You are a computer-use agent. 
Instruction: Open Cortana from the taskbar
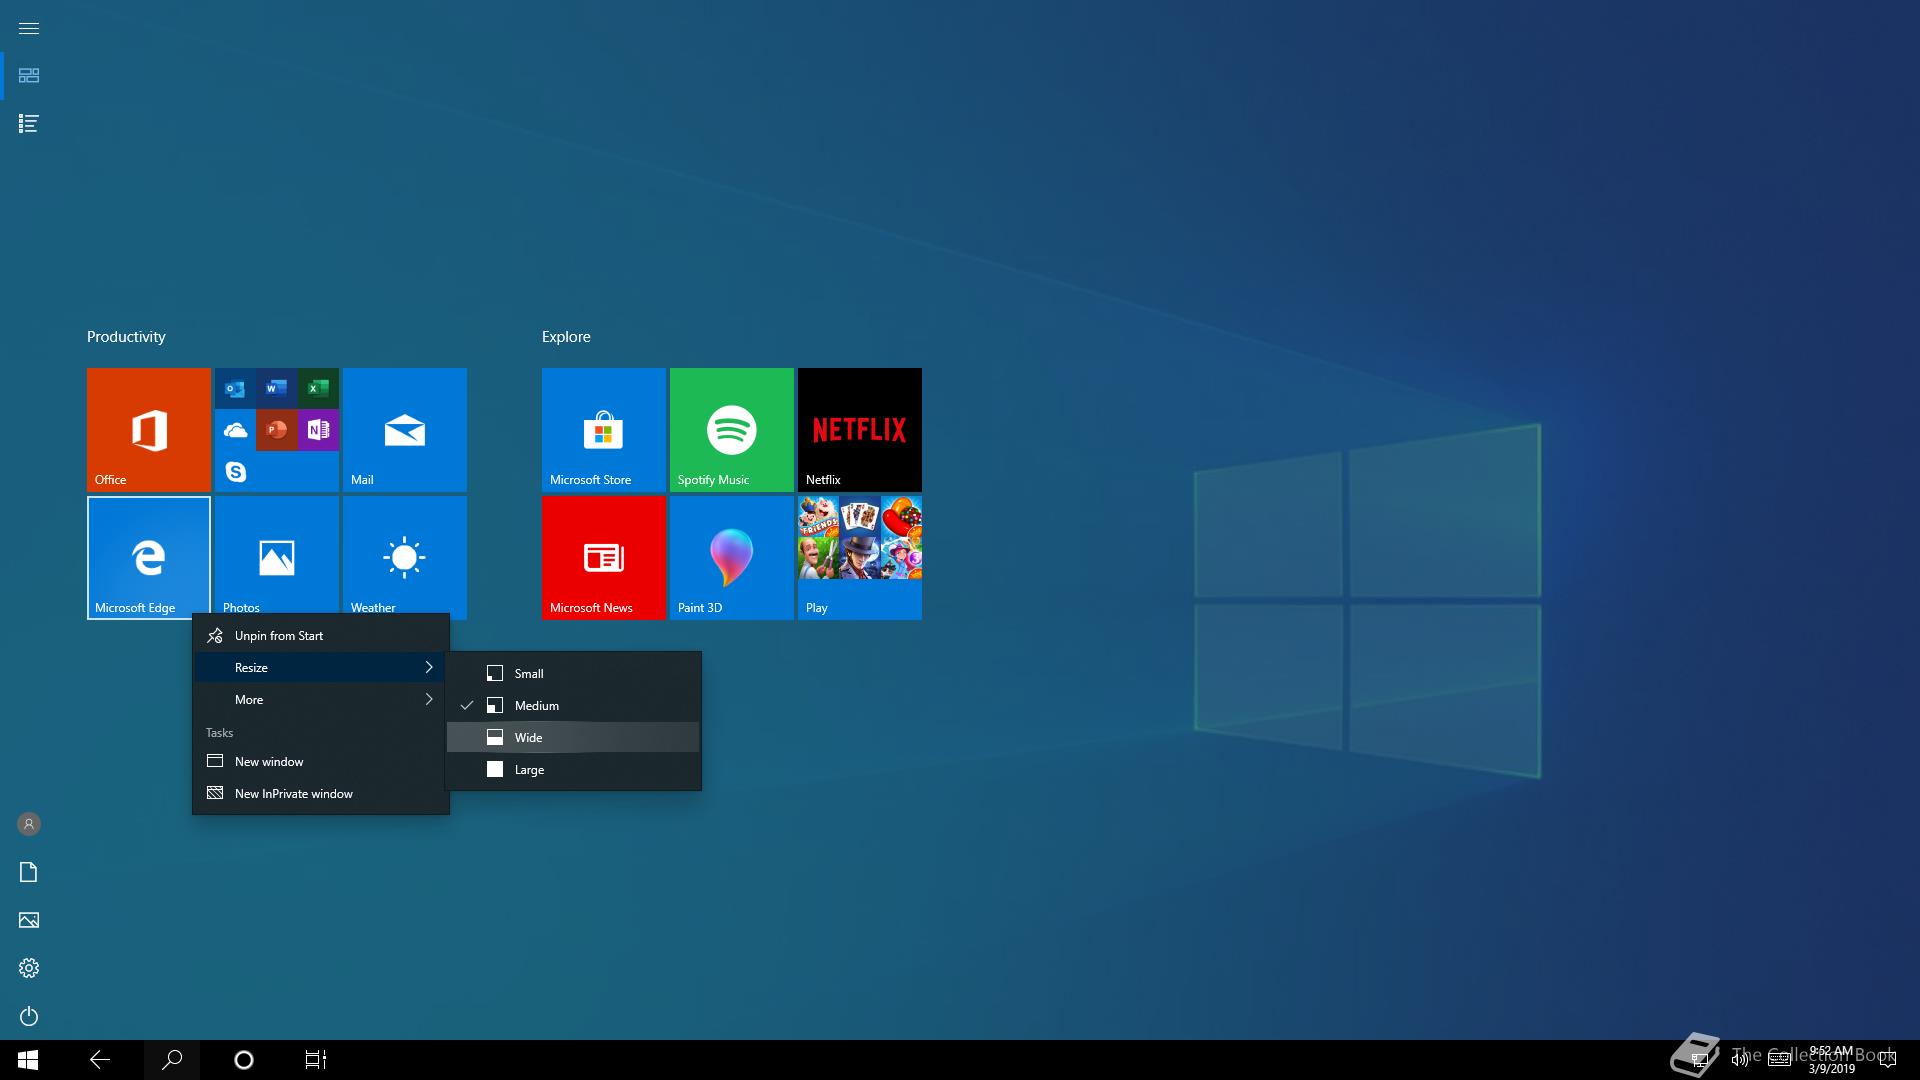click(244, 1060)
